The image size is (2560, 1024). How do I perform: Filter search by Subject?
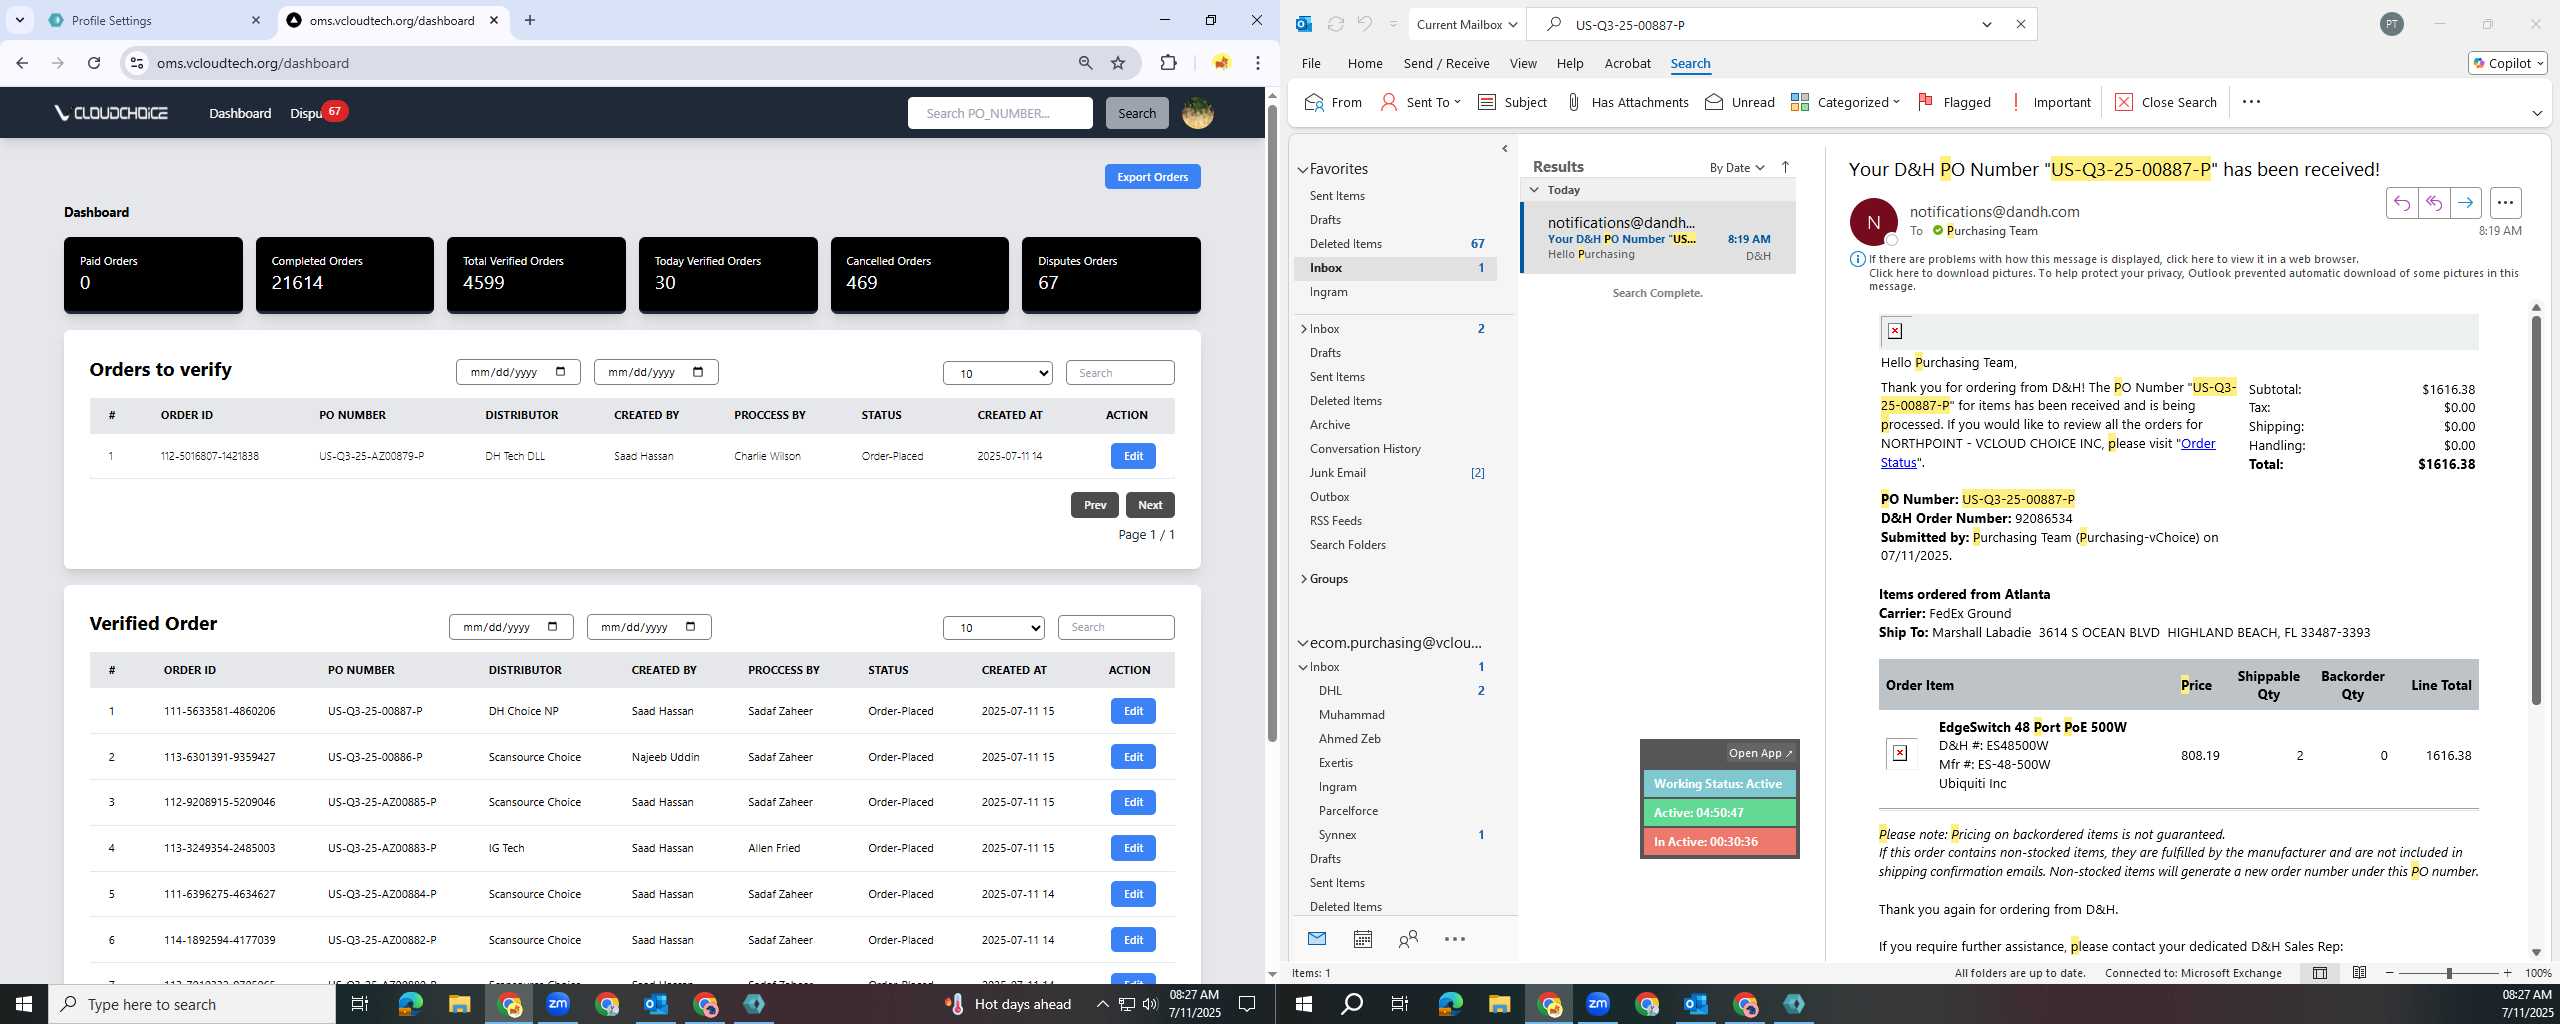pyautogui.click(x=1512, y=102)
